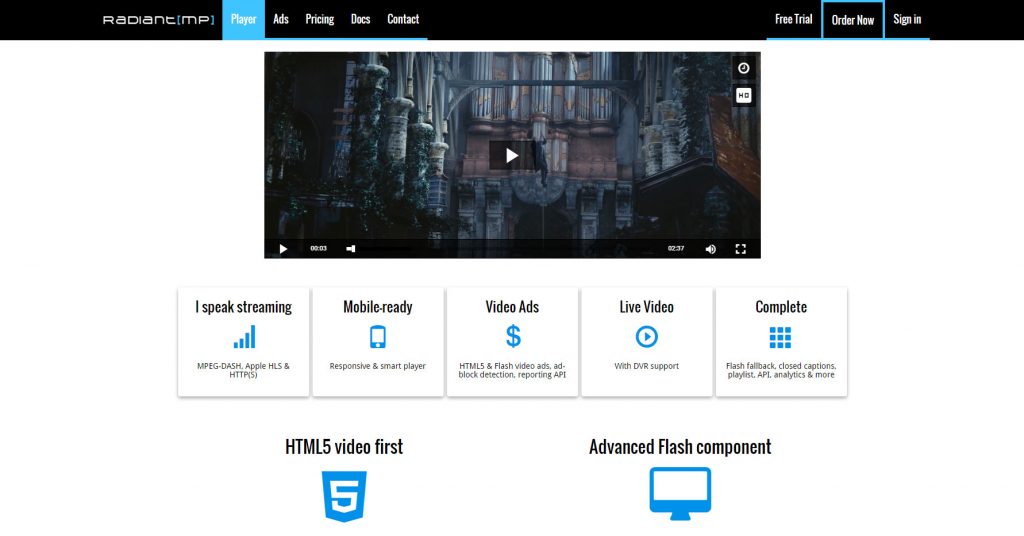The height and width of the screenshot is (536, 1024).
Task: Open the Contact page
Action: tap(403, 20)
